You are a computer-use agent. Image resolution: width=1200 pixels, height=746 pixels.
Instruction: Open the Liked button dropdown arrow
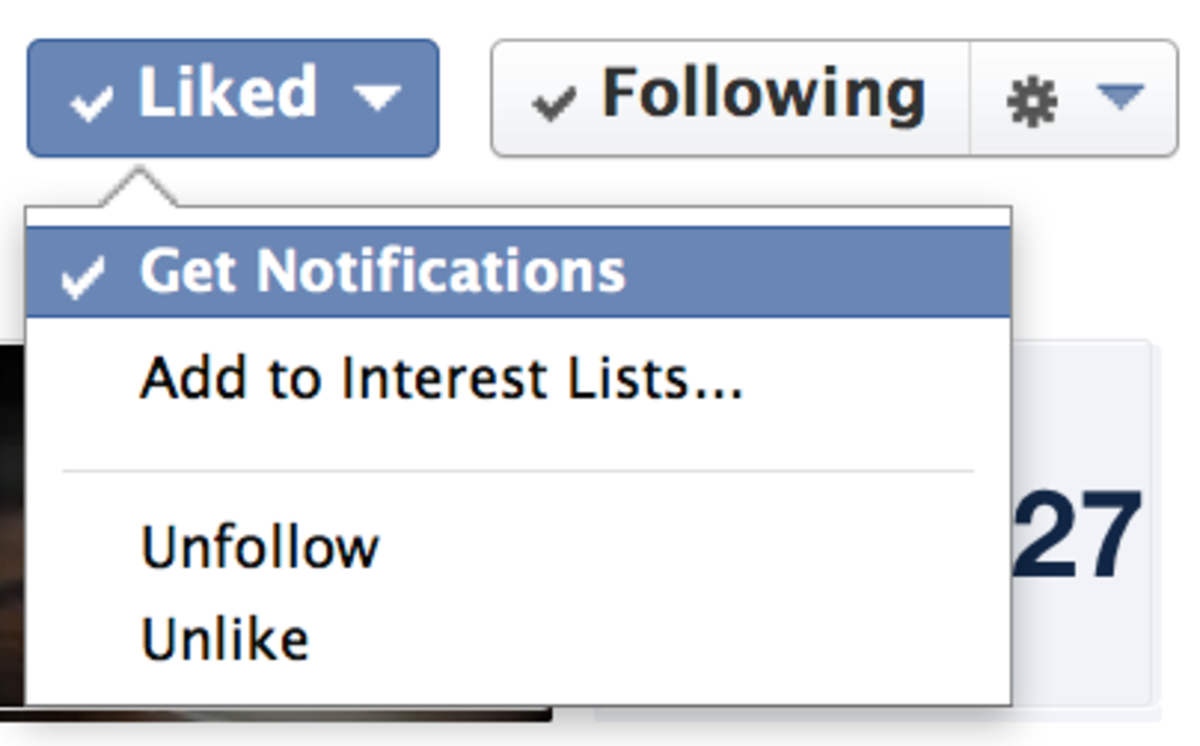(380, 99)
